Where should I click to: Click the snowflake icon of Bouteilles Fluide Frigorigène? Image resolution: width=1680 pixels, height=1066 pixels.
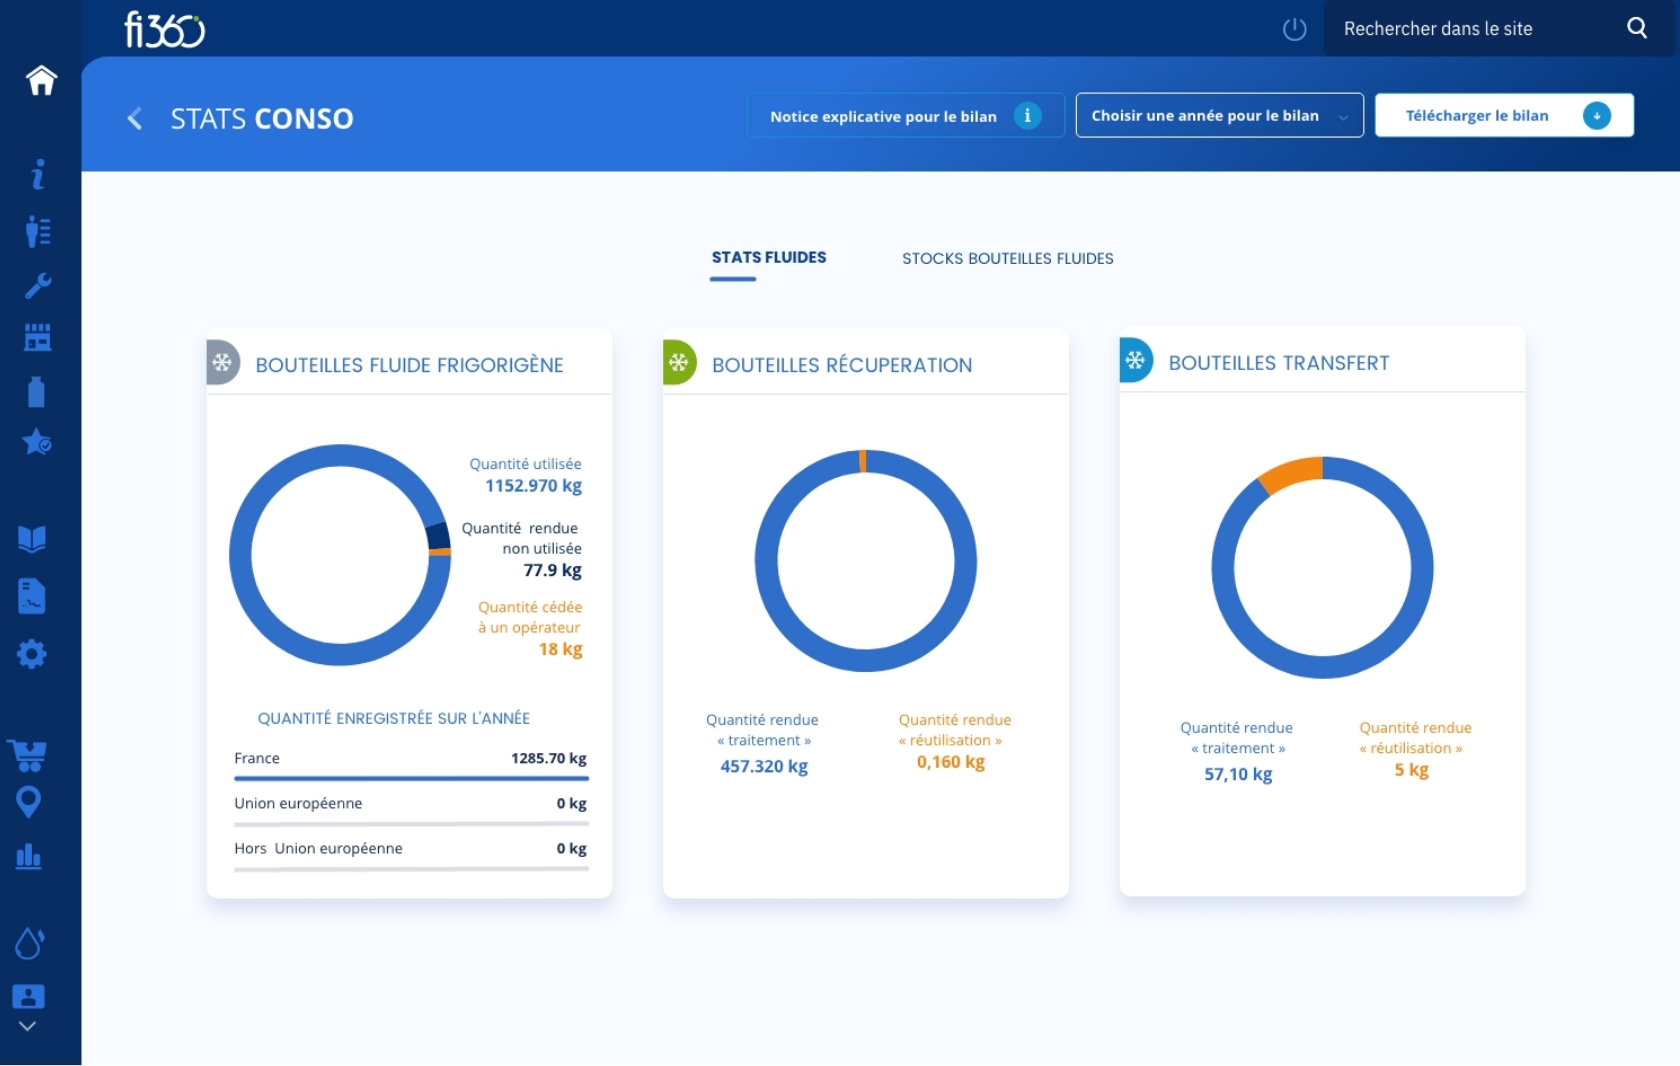(x=222, y=362)
